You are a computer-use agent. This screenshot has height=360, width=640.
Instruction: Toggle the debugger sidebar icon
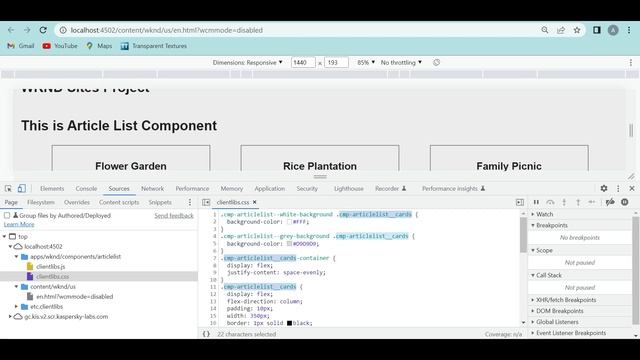tap(520, 202)
